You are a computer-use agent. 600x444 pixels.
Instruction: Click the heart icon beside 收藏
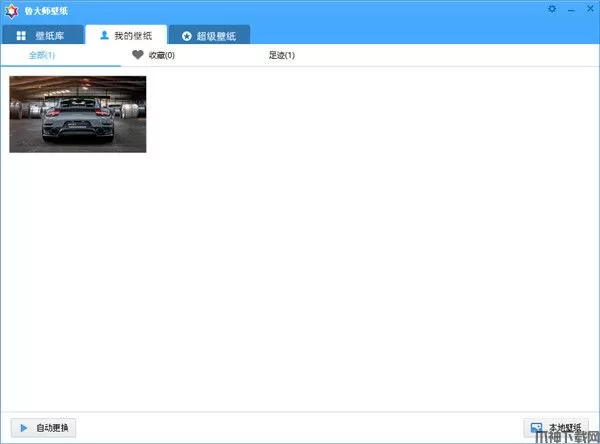click(138, 56)
